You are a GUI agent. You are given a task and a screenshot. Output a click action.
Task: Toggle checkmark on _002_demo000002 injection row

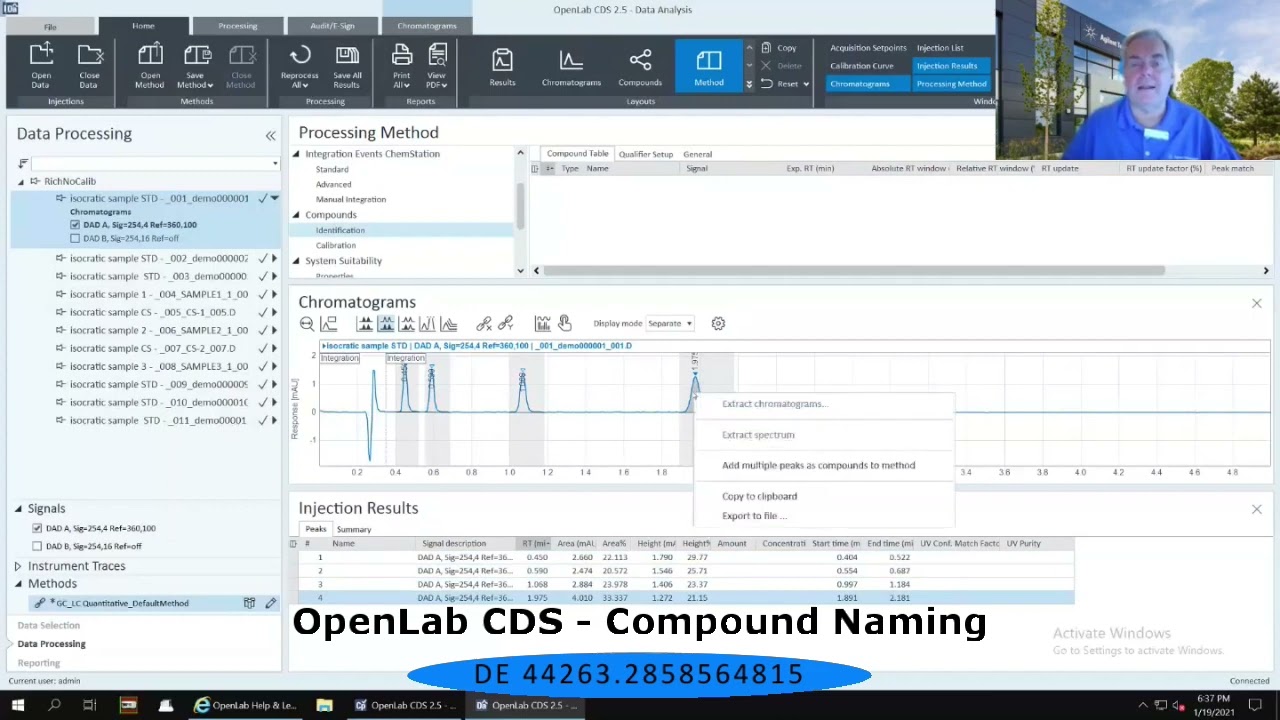pyautogui.click(x=262, y=258)
